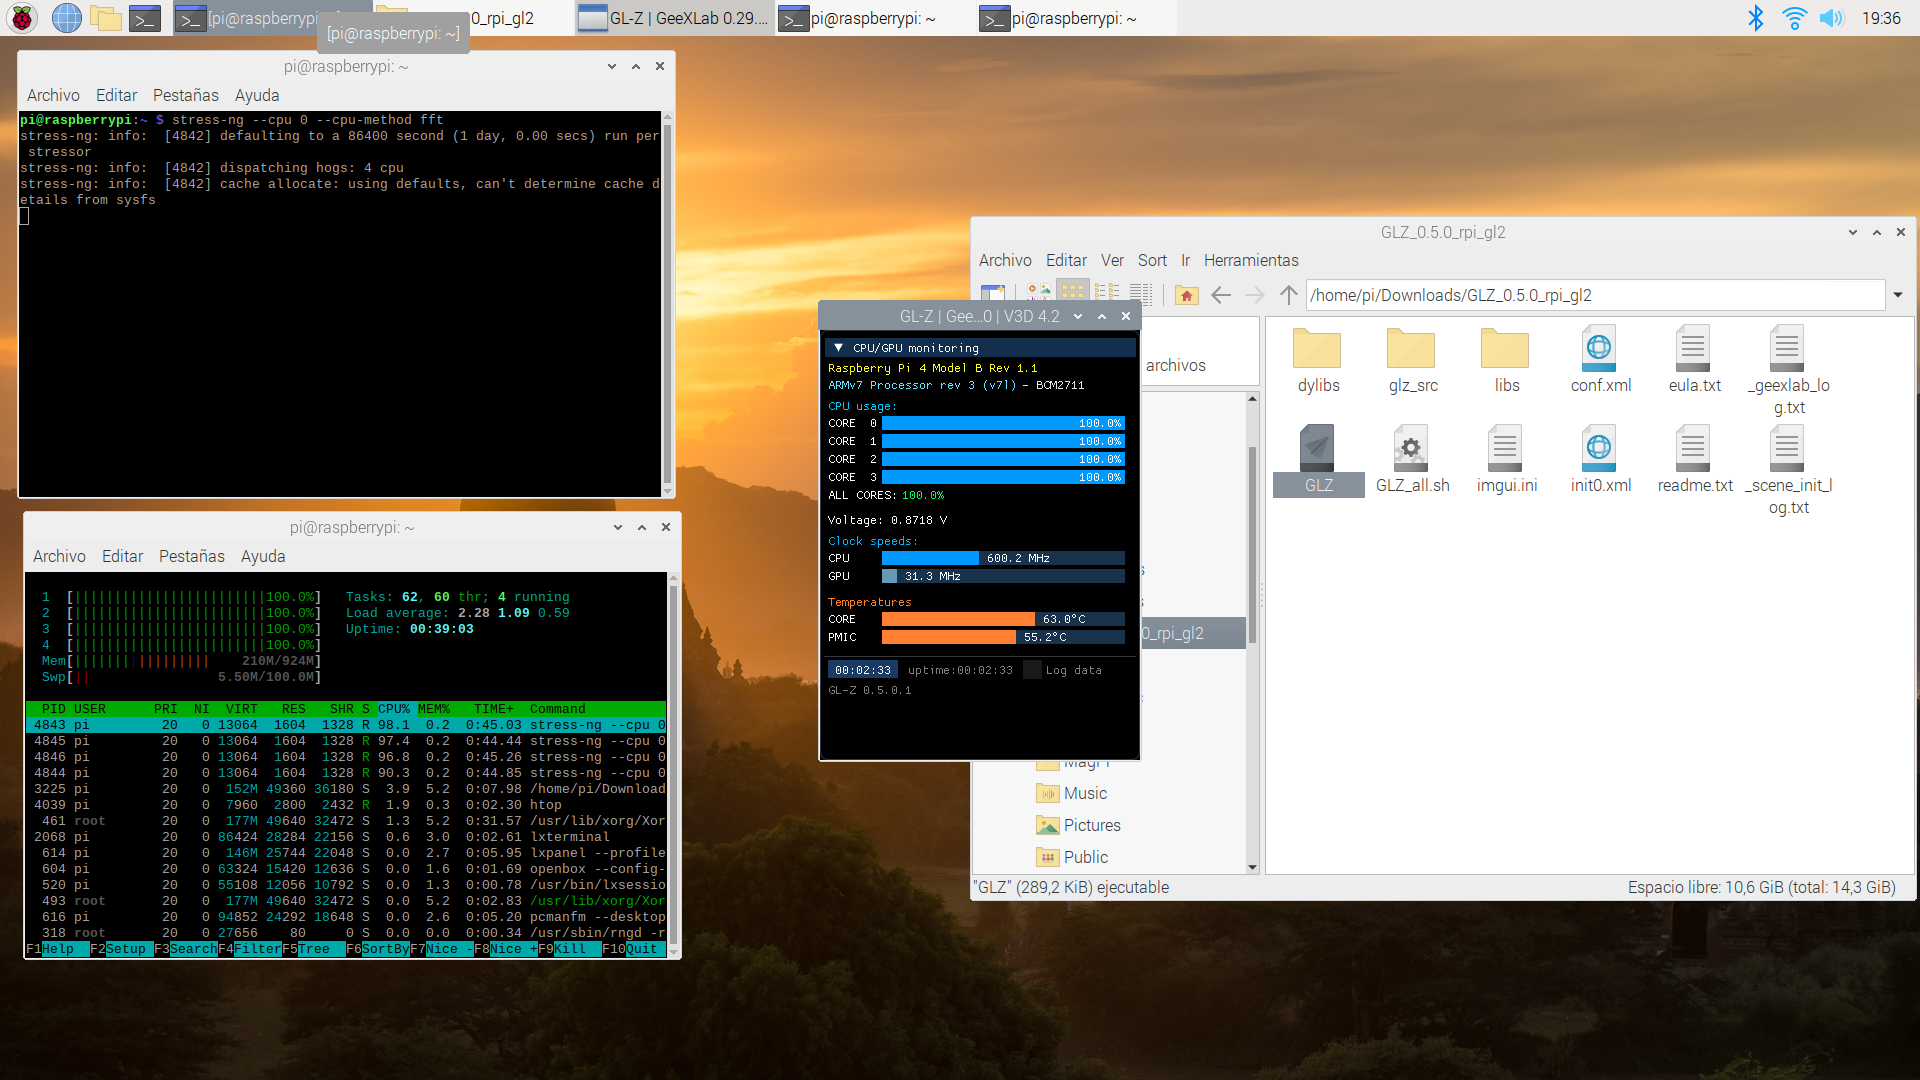Select the Pictures folder in sidebar
Image resolution: width=1920 pixels, height=1080 pixels.
pos(1091,825)
